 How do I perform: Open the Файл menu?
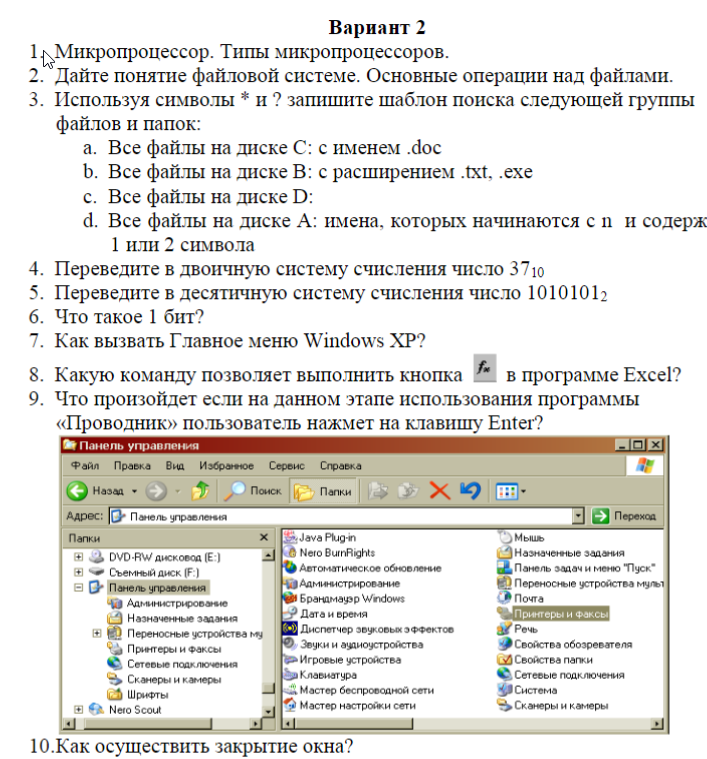click(x=85, y=466)
